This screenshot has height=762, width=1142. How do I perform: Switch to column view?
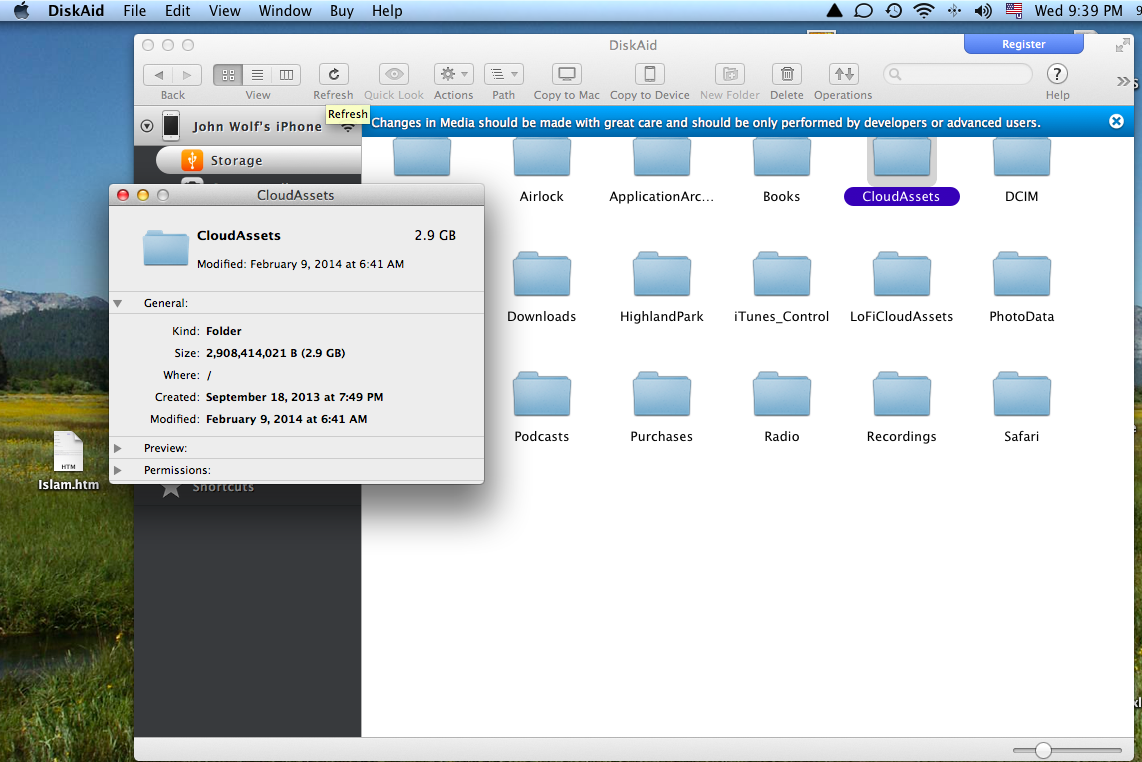click(286, 74)
